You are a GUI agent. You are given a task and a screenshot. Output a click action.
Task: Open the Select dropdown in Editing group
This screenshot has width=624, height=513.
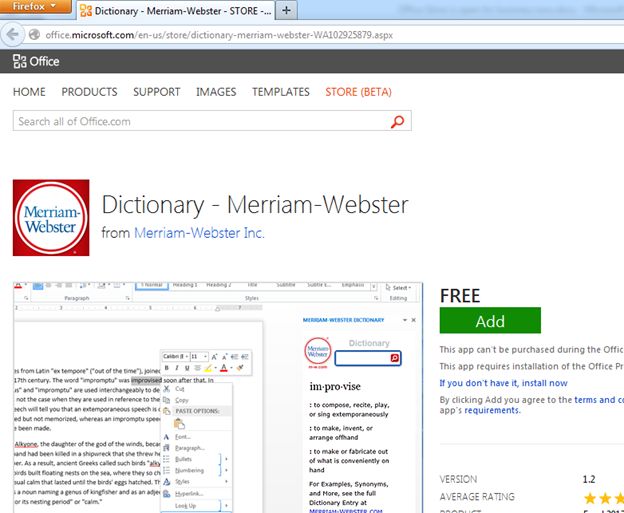tap(398, 287)
